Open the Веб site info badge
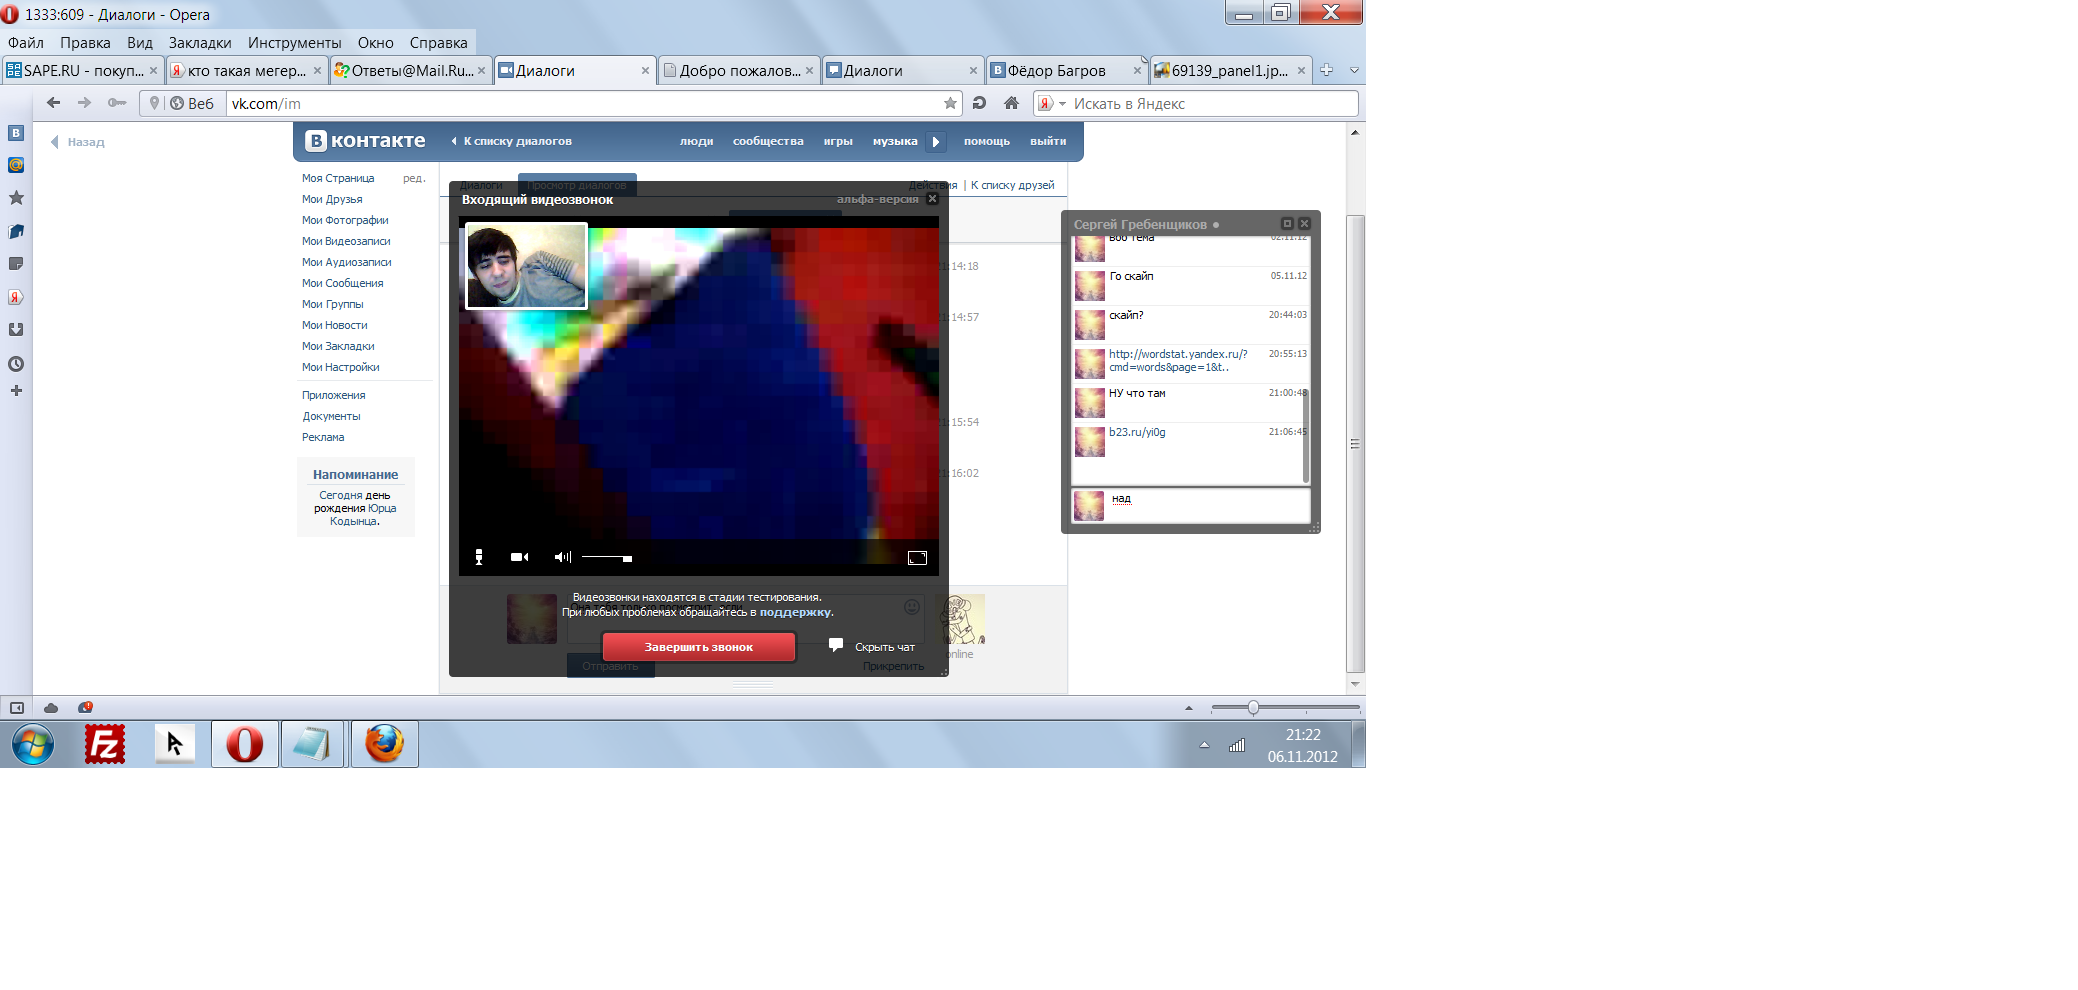The width and height of the screenshot is (2078, 990). (x=191, y=103)
